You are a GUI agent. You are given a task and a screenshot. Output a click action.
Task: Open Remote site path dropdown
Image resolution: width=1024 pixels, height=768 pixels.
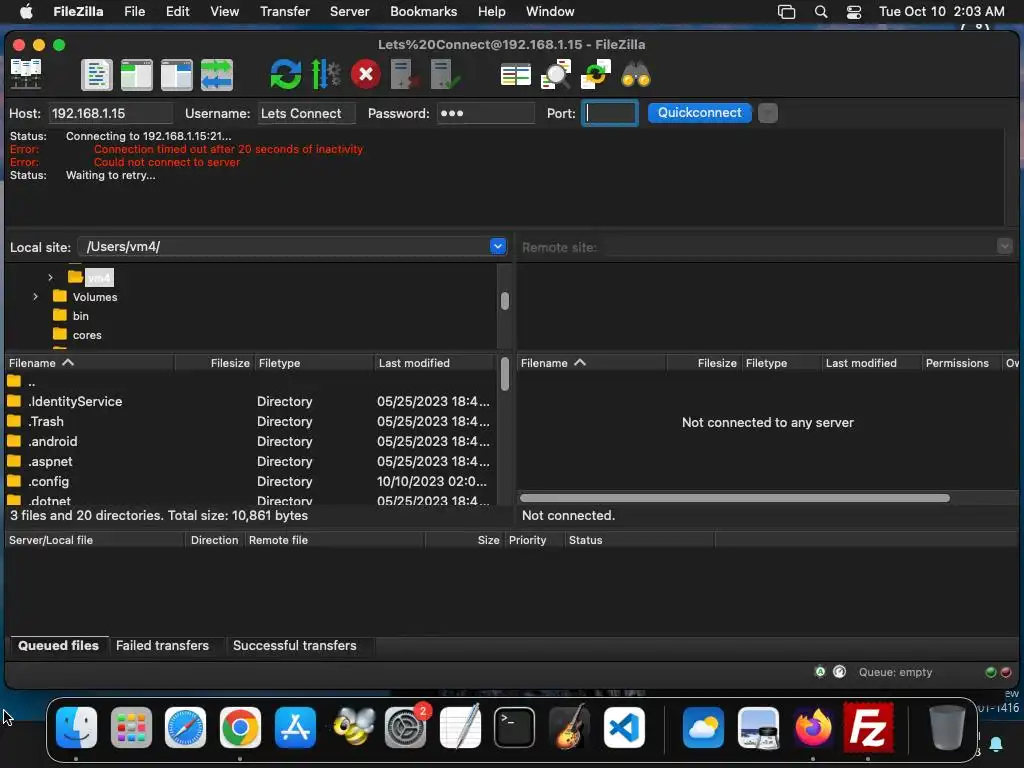(x=1004, y=246)
